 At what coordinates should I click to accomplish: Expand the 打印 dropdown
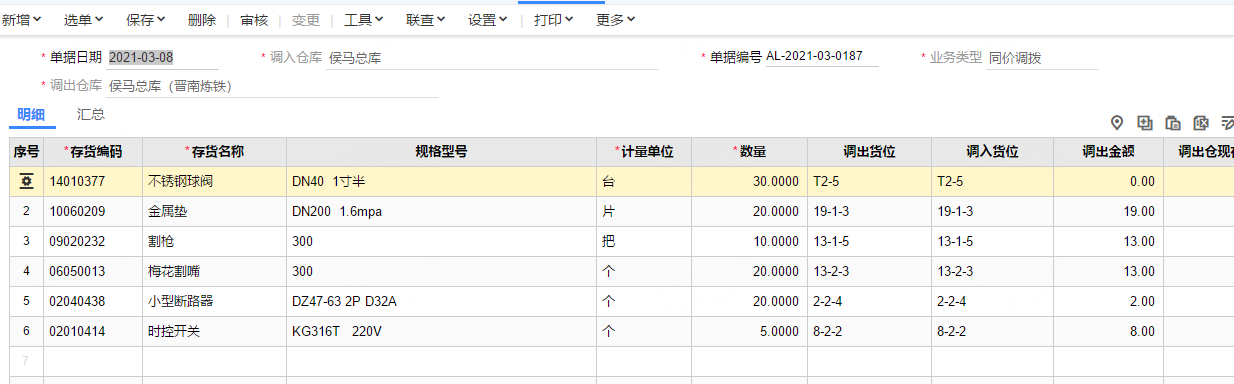[554, 19]
